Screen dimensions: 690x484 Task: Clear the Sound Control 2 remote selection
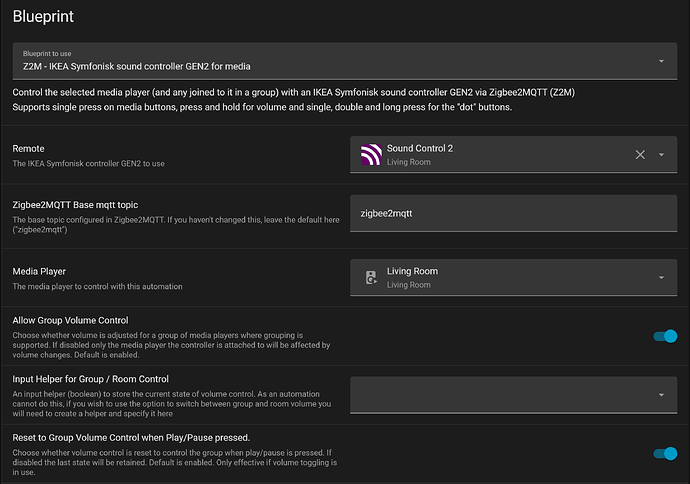point(640,154)
